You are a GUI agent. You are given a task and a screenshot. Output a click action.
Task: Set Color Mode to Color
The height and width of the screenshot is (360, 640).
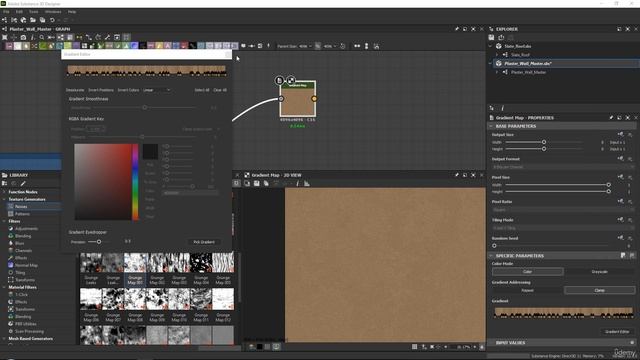pyautogui.click(x=527, y=271)
